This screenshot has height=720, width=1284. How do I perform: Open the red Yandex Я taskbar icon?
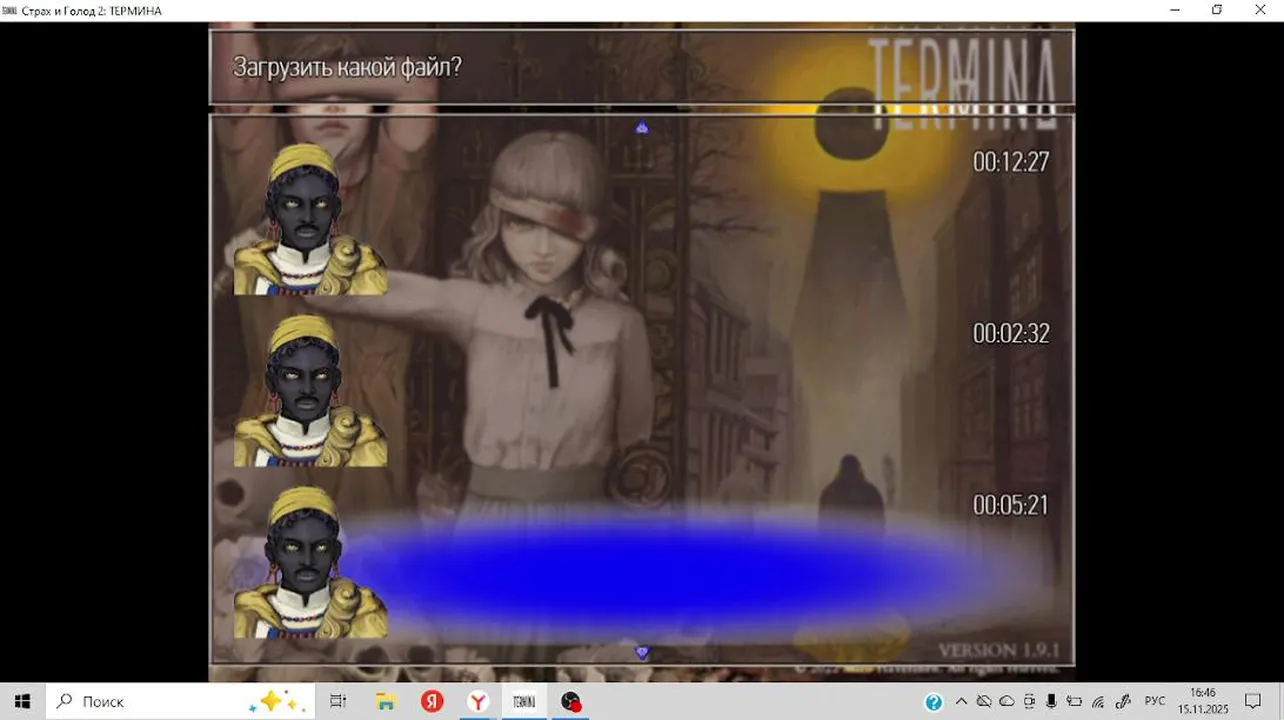432,701
